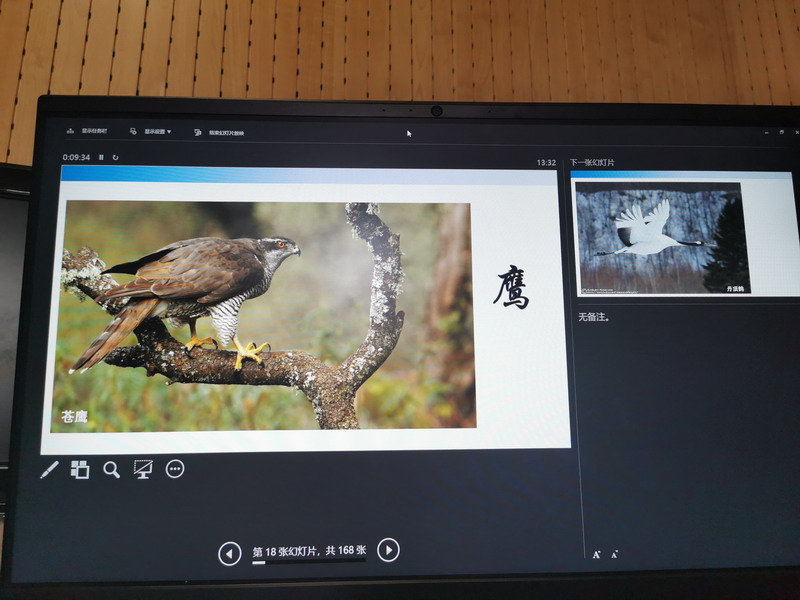Decrease the notes text size
This screenshot has width=800, height=600.
(614, 554)
